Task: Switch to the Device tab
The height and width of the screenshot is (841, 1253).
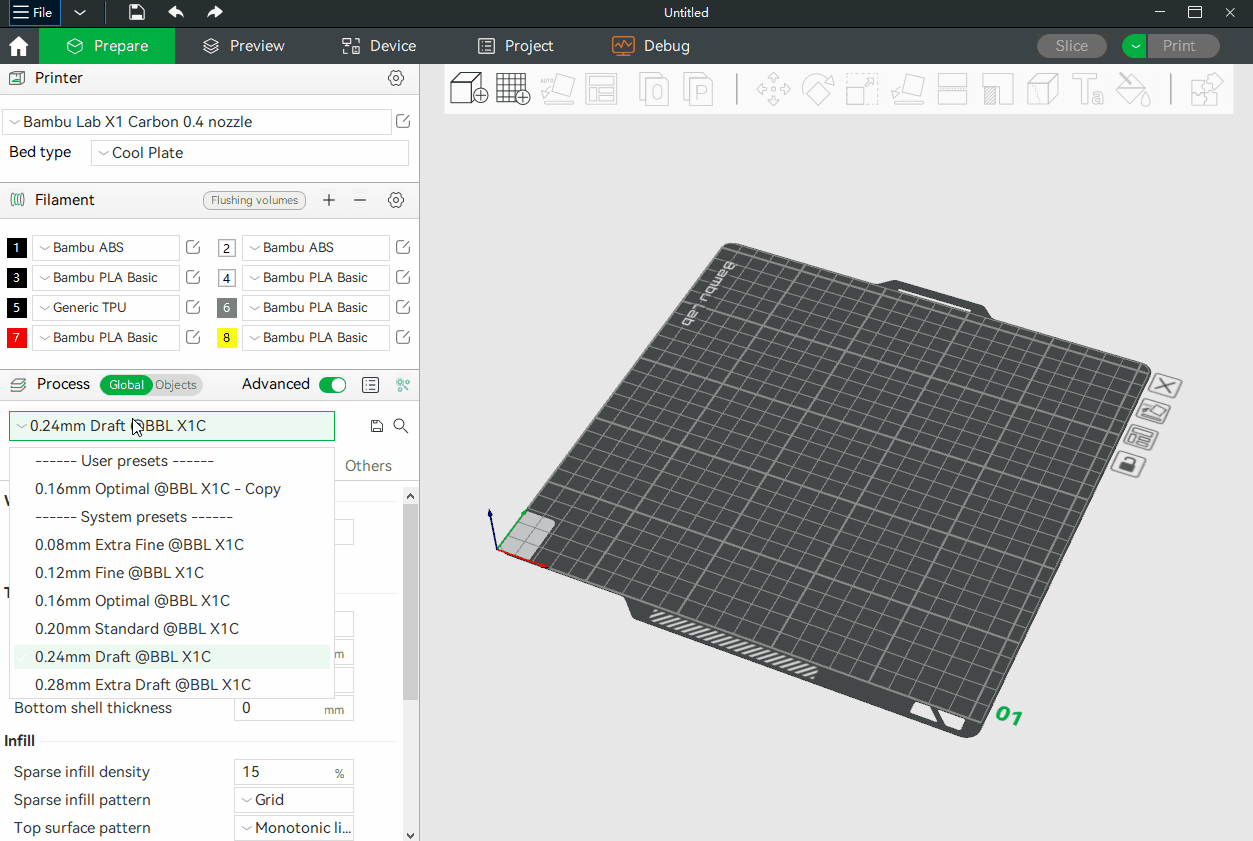Action: pos(379,46)
